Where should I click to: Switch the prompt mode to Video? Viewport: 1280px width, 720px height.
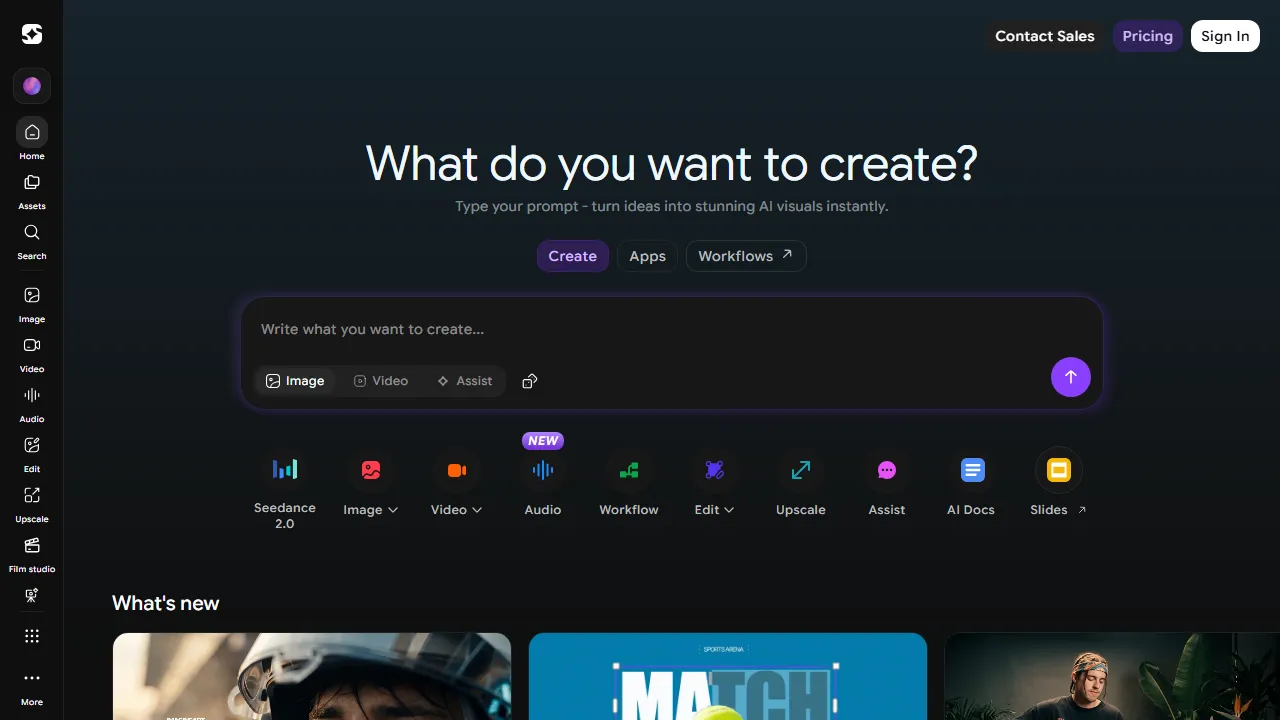[381, 381]
